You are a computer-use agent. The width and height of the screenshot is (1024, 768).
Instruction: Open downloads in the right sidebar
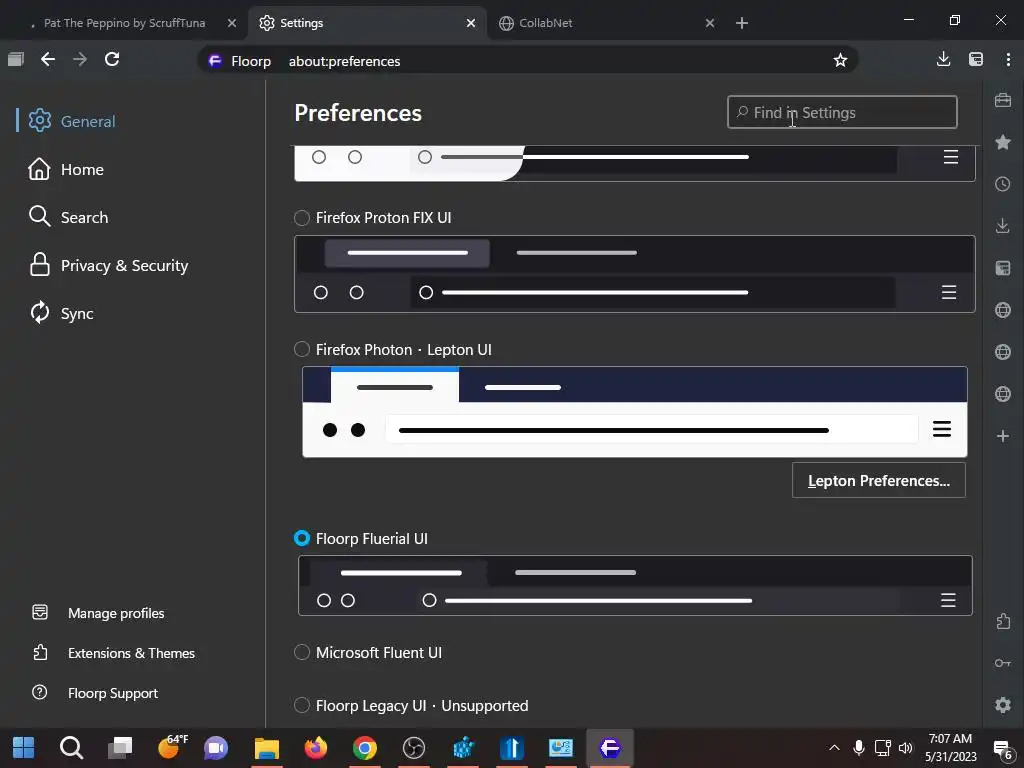[1003, 226]
